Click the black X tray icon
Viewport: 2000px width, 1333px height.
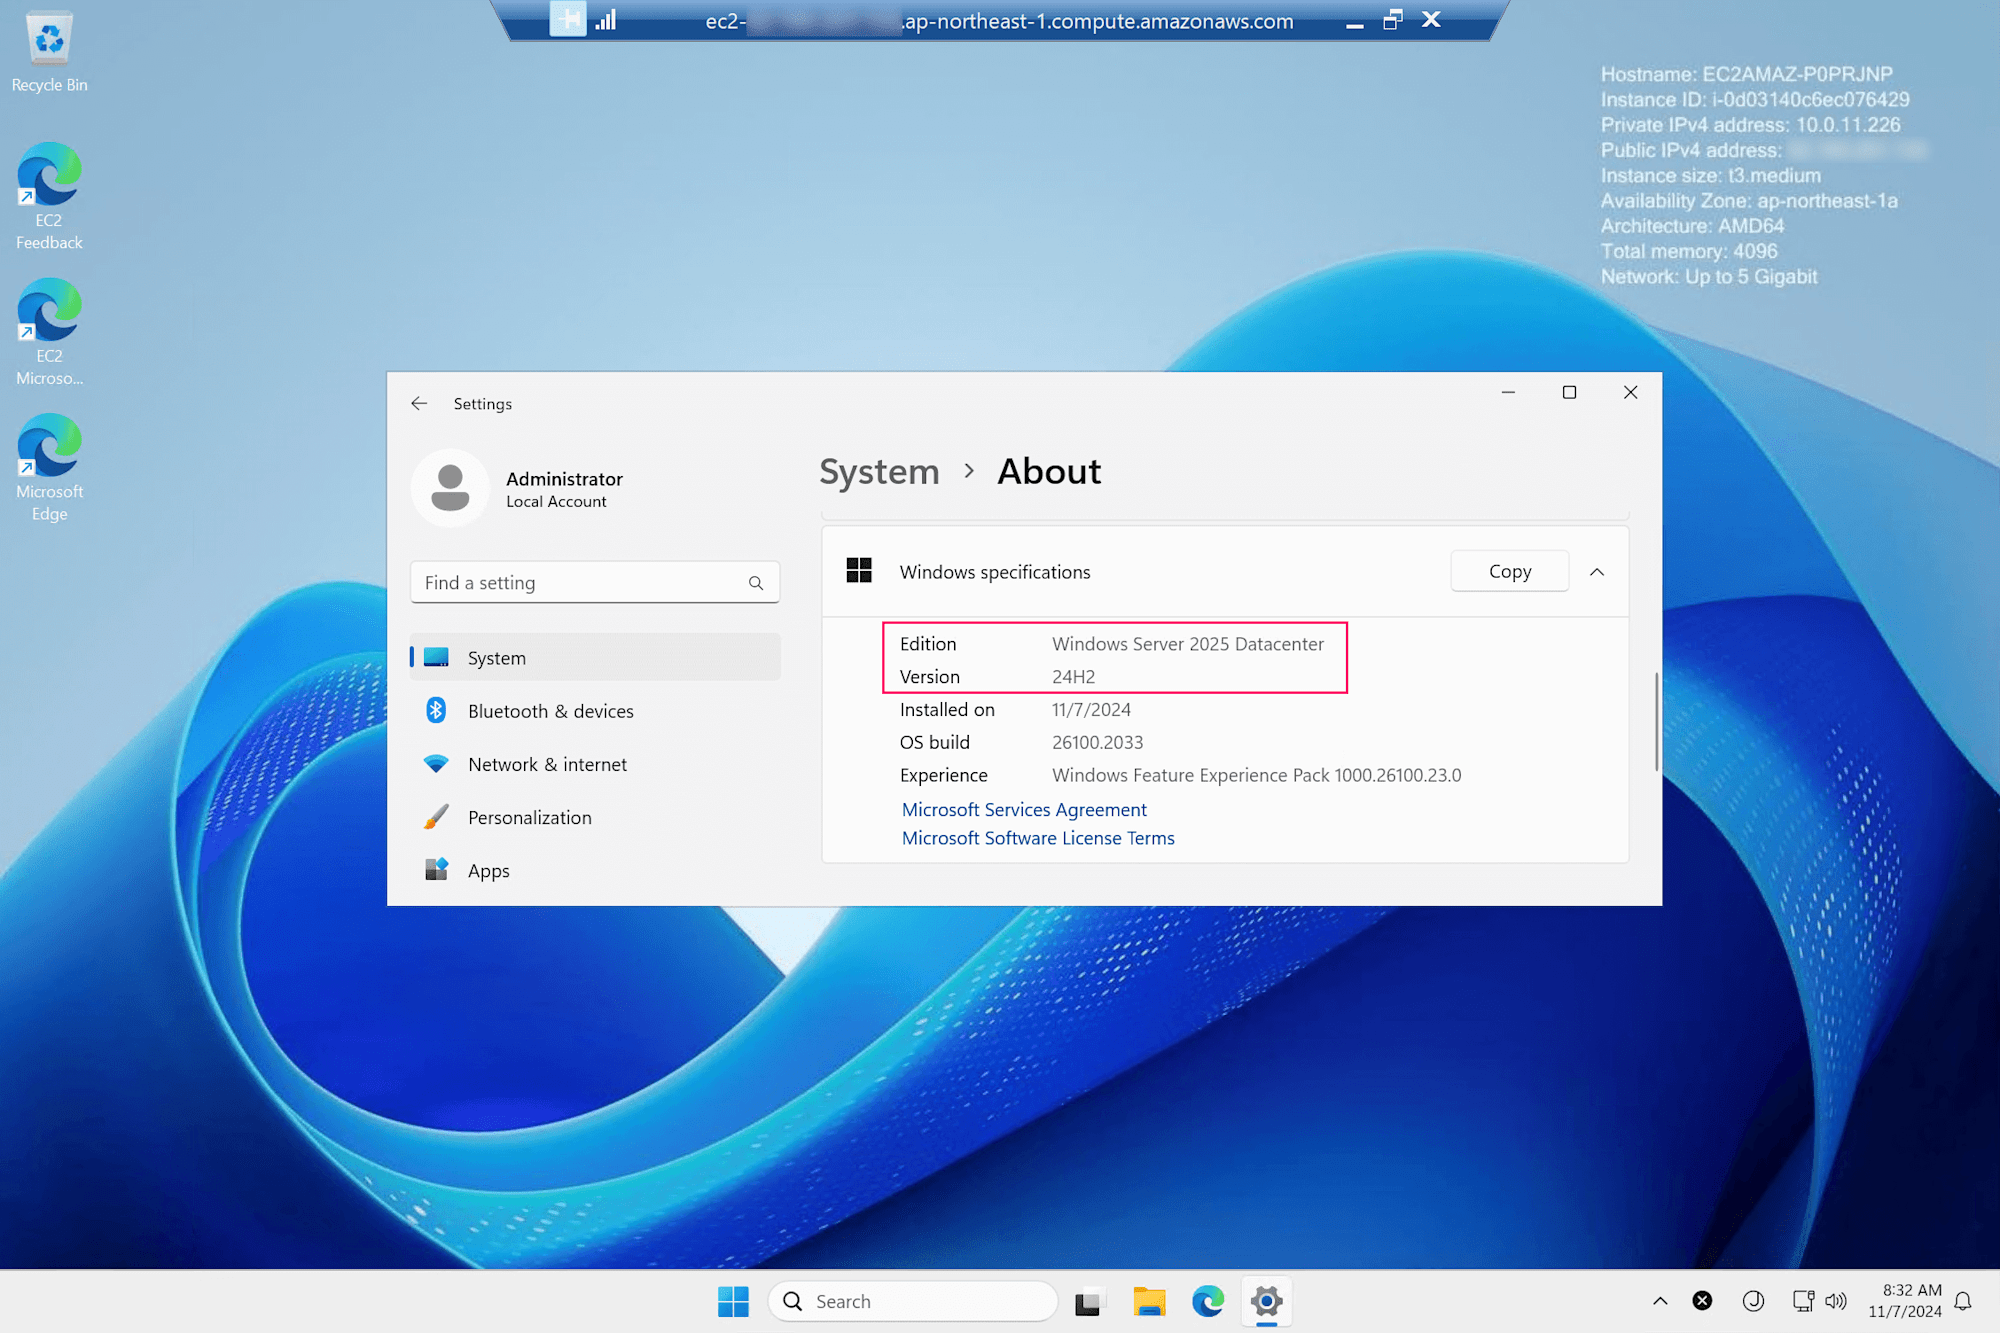coord(1702,1300)
